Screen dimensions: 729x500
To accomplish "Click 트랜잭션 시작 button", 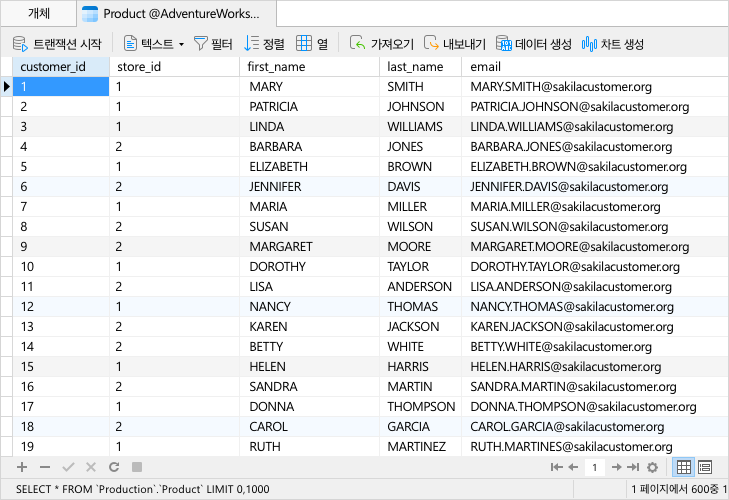I will coord(57,44).
